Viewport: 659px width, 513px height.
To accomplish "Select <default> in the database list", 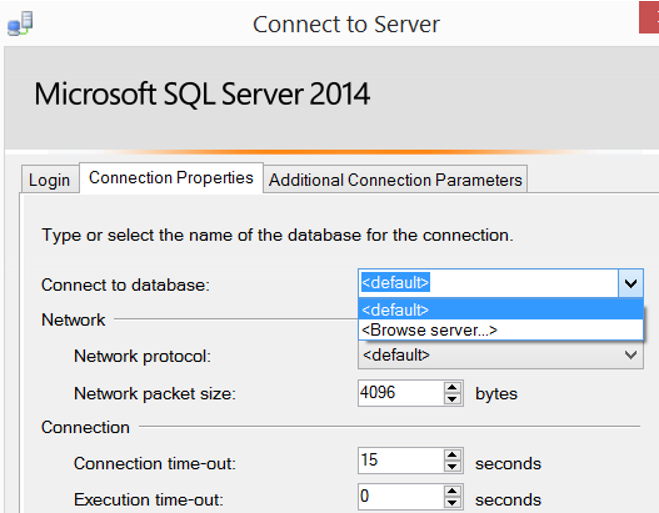I will (x=501, y=310).
